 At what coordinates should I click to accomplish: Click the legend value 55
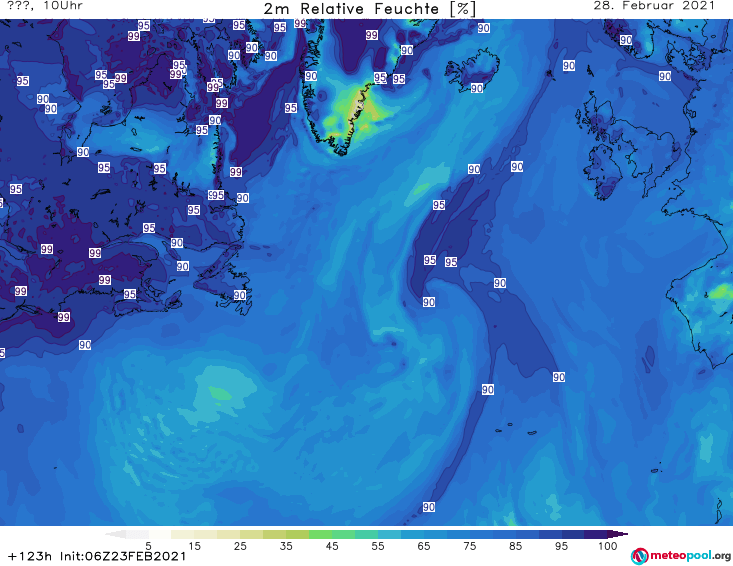click(x=378, y=546)
